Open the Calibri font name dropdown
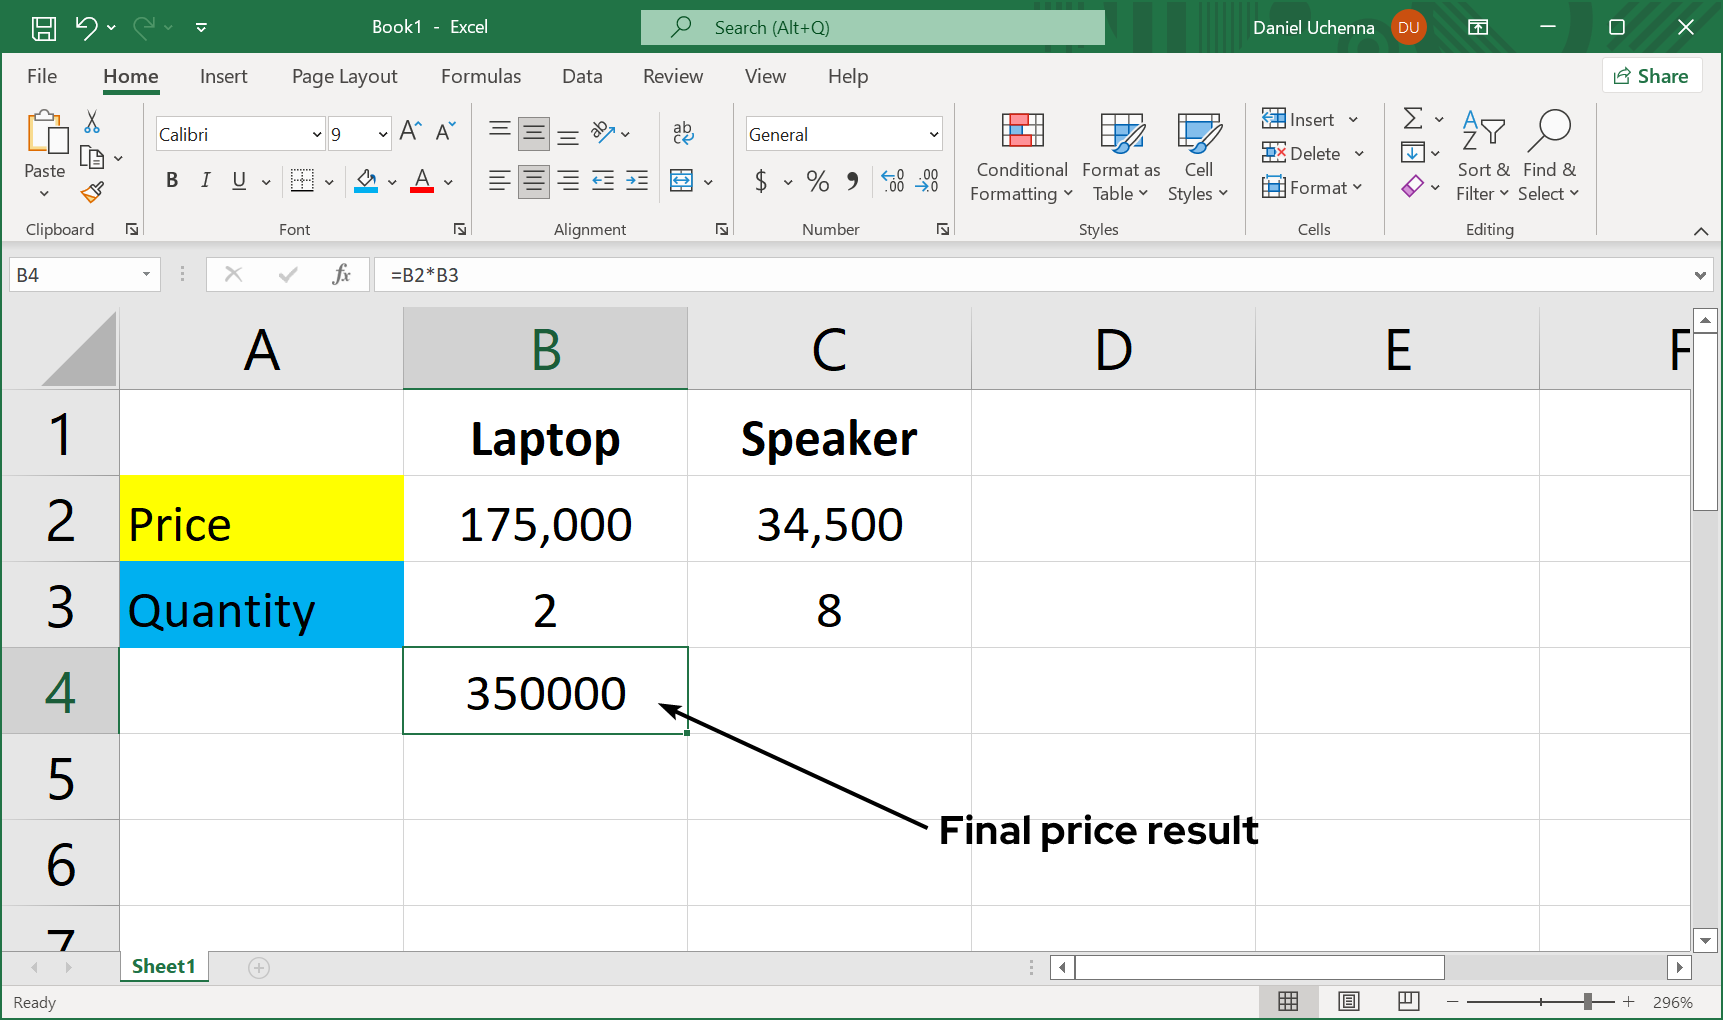 [x=317, y=134]
